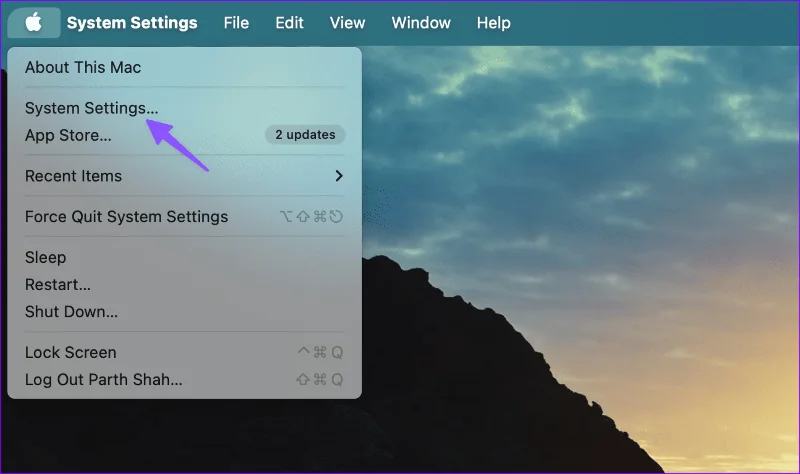Choose Force Quit System Settings
This screenshot has width=800, height=474.
pyautogui.click(x=185, y=217)
